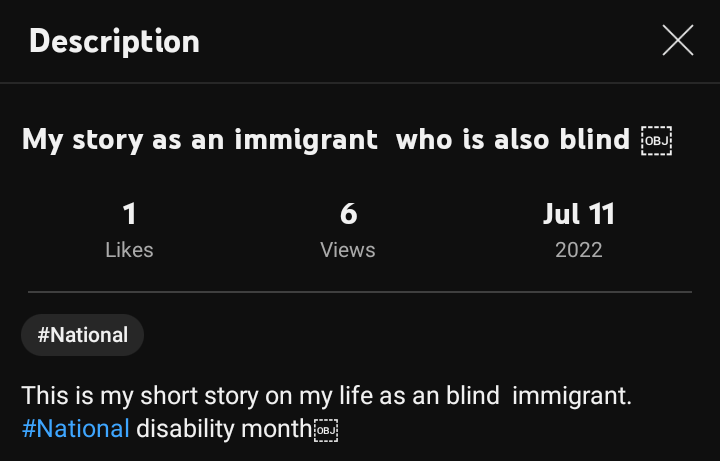Click the Description panel heading
This screenshot has width=720, height=461.
coord(114,41)
